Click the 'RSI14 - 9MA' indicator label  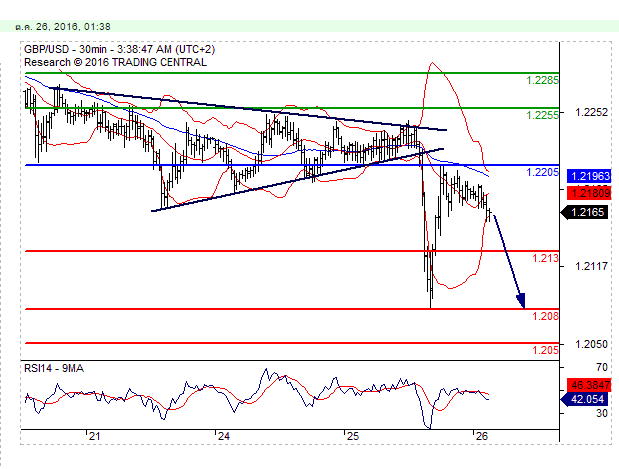tap(54, 368)
